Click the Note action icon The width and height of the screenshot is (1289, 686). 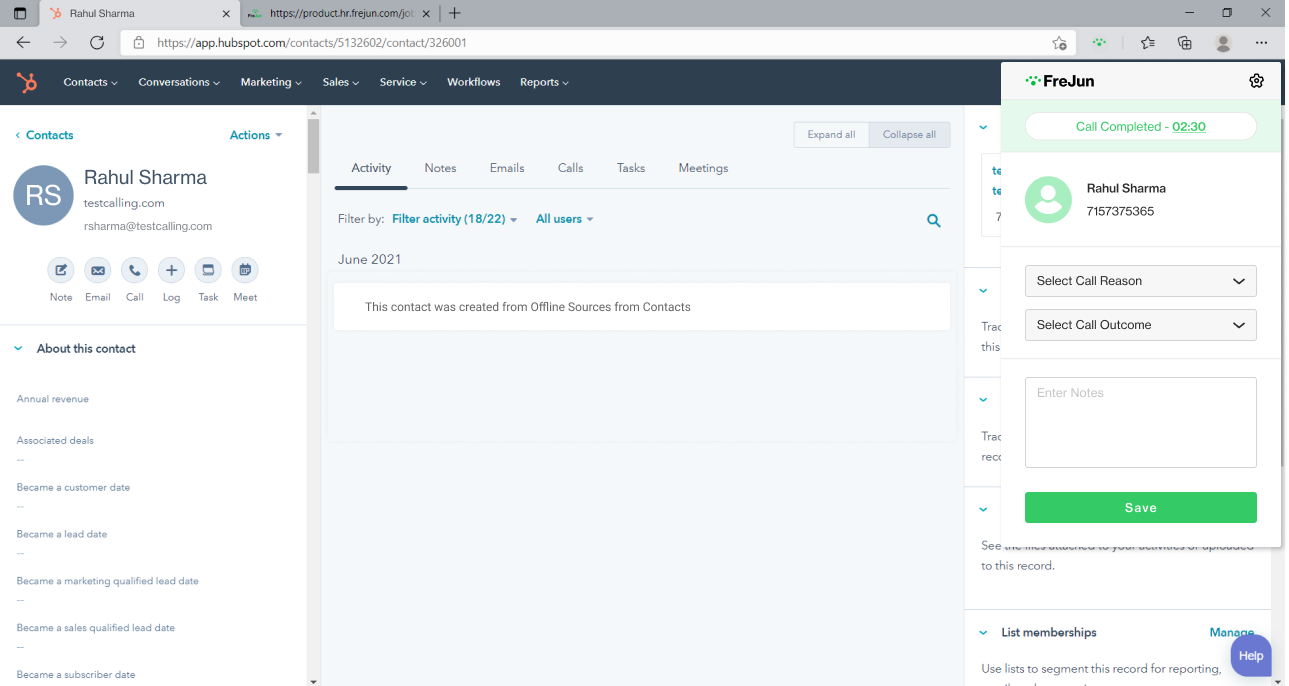(61, 270)
